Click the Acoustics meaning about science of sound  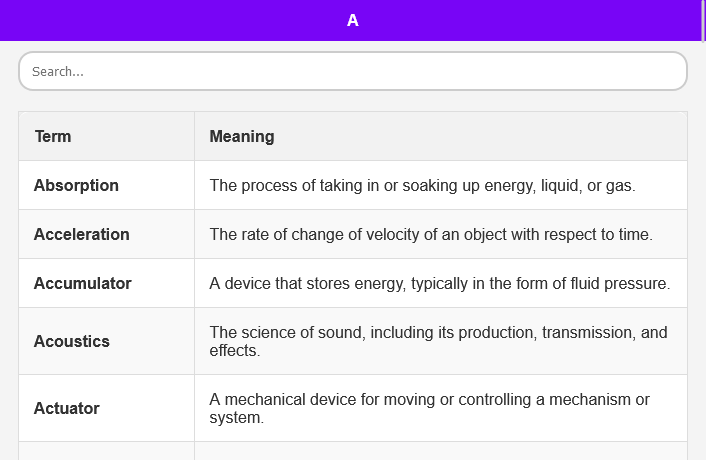(438, 341)
